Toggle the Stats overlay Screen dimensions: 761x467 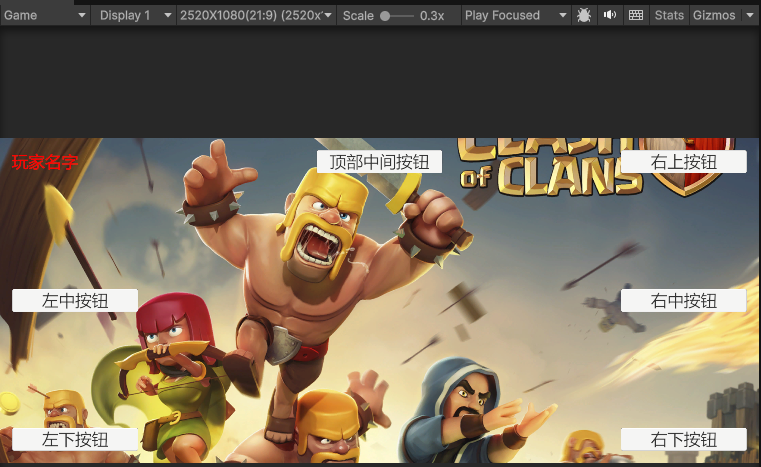[x=669, y=15]
